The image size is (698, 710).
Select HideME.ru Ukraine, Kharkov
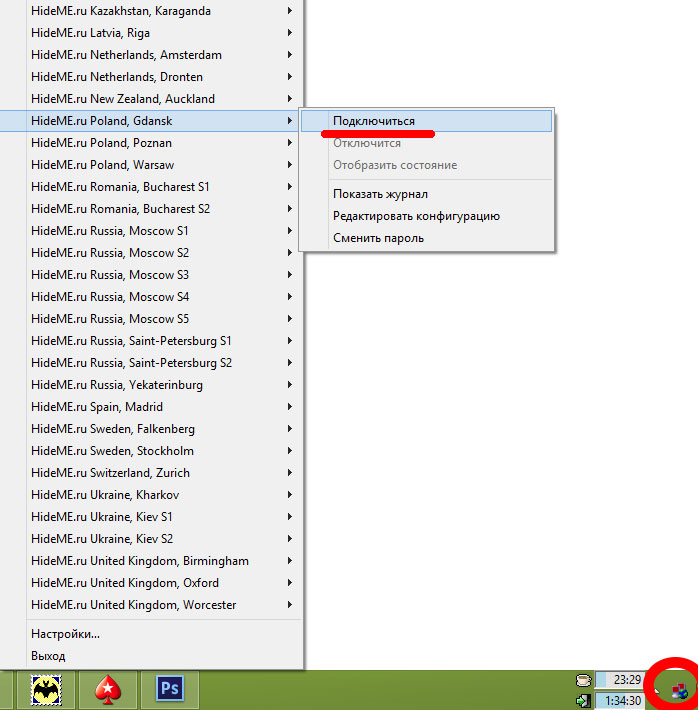[x=149, y=495]
